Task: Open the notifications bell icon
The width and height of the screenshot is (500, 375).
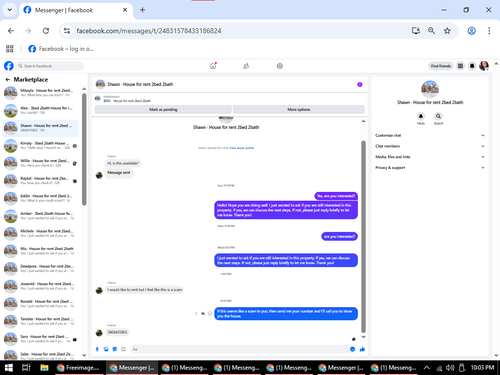Action: (x=472, y=66)
